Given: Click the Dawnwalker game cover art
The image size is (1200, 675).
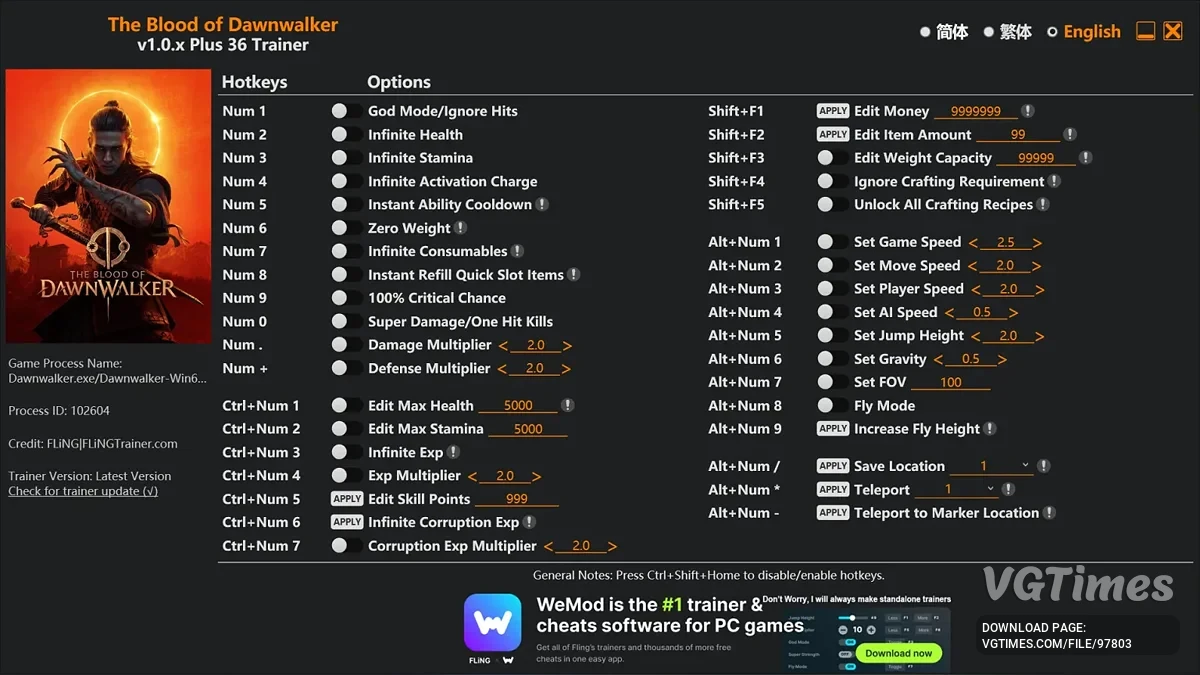Looking at the screenshot, I should tap(106, 206).
